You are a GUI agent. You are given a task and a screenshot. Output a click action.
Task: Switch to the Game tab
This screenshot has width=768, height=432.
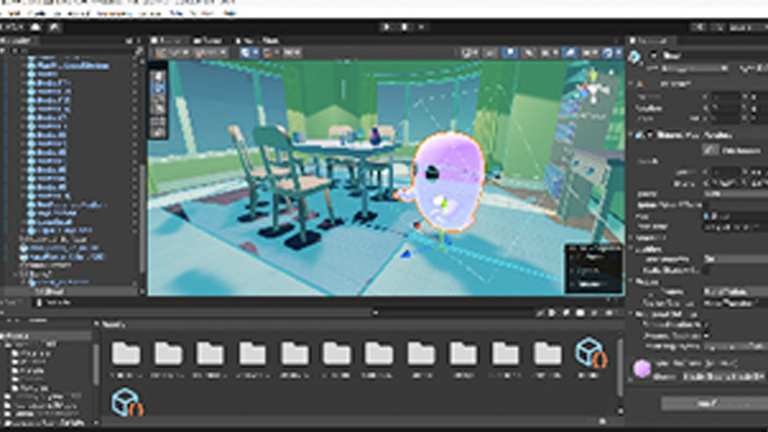pyautogui.click(x=210, y=41)
